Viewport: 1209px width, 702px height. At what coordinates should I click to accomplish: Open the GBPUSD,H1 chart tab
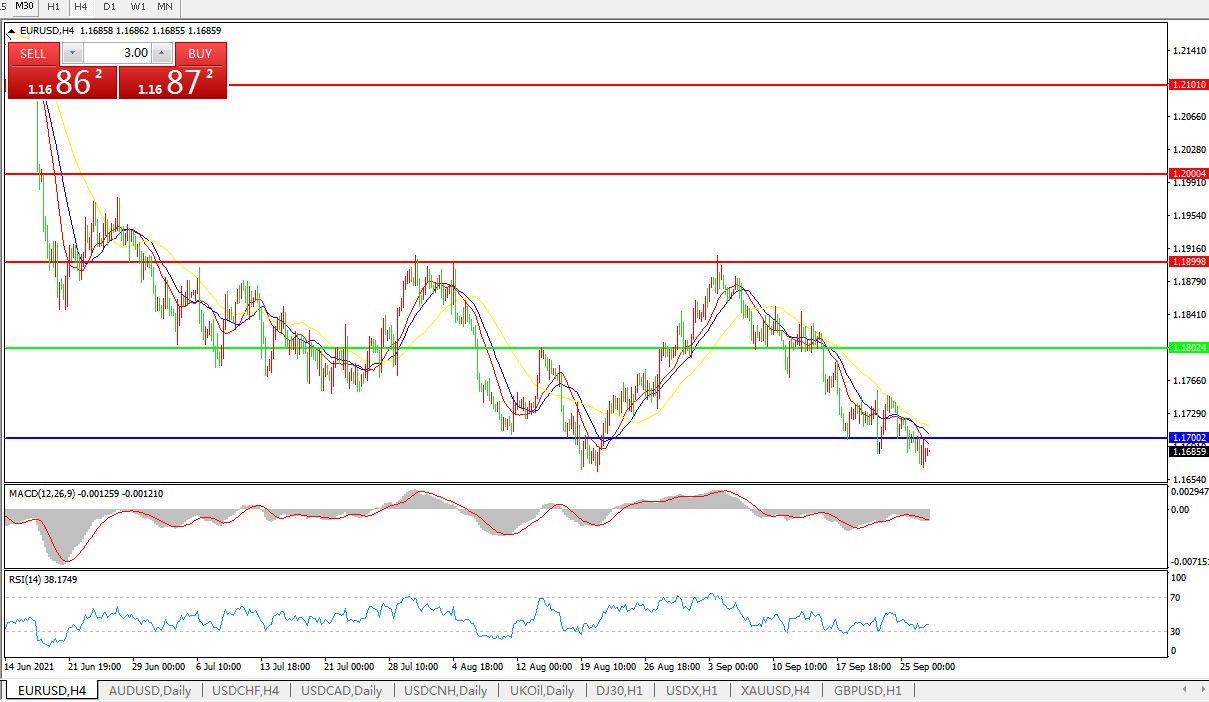click(867, 691)
